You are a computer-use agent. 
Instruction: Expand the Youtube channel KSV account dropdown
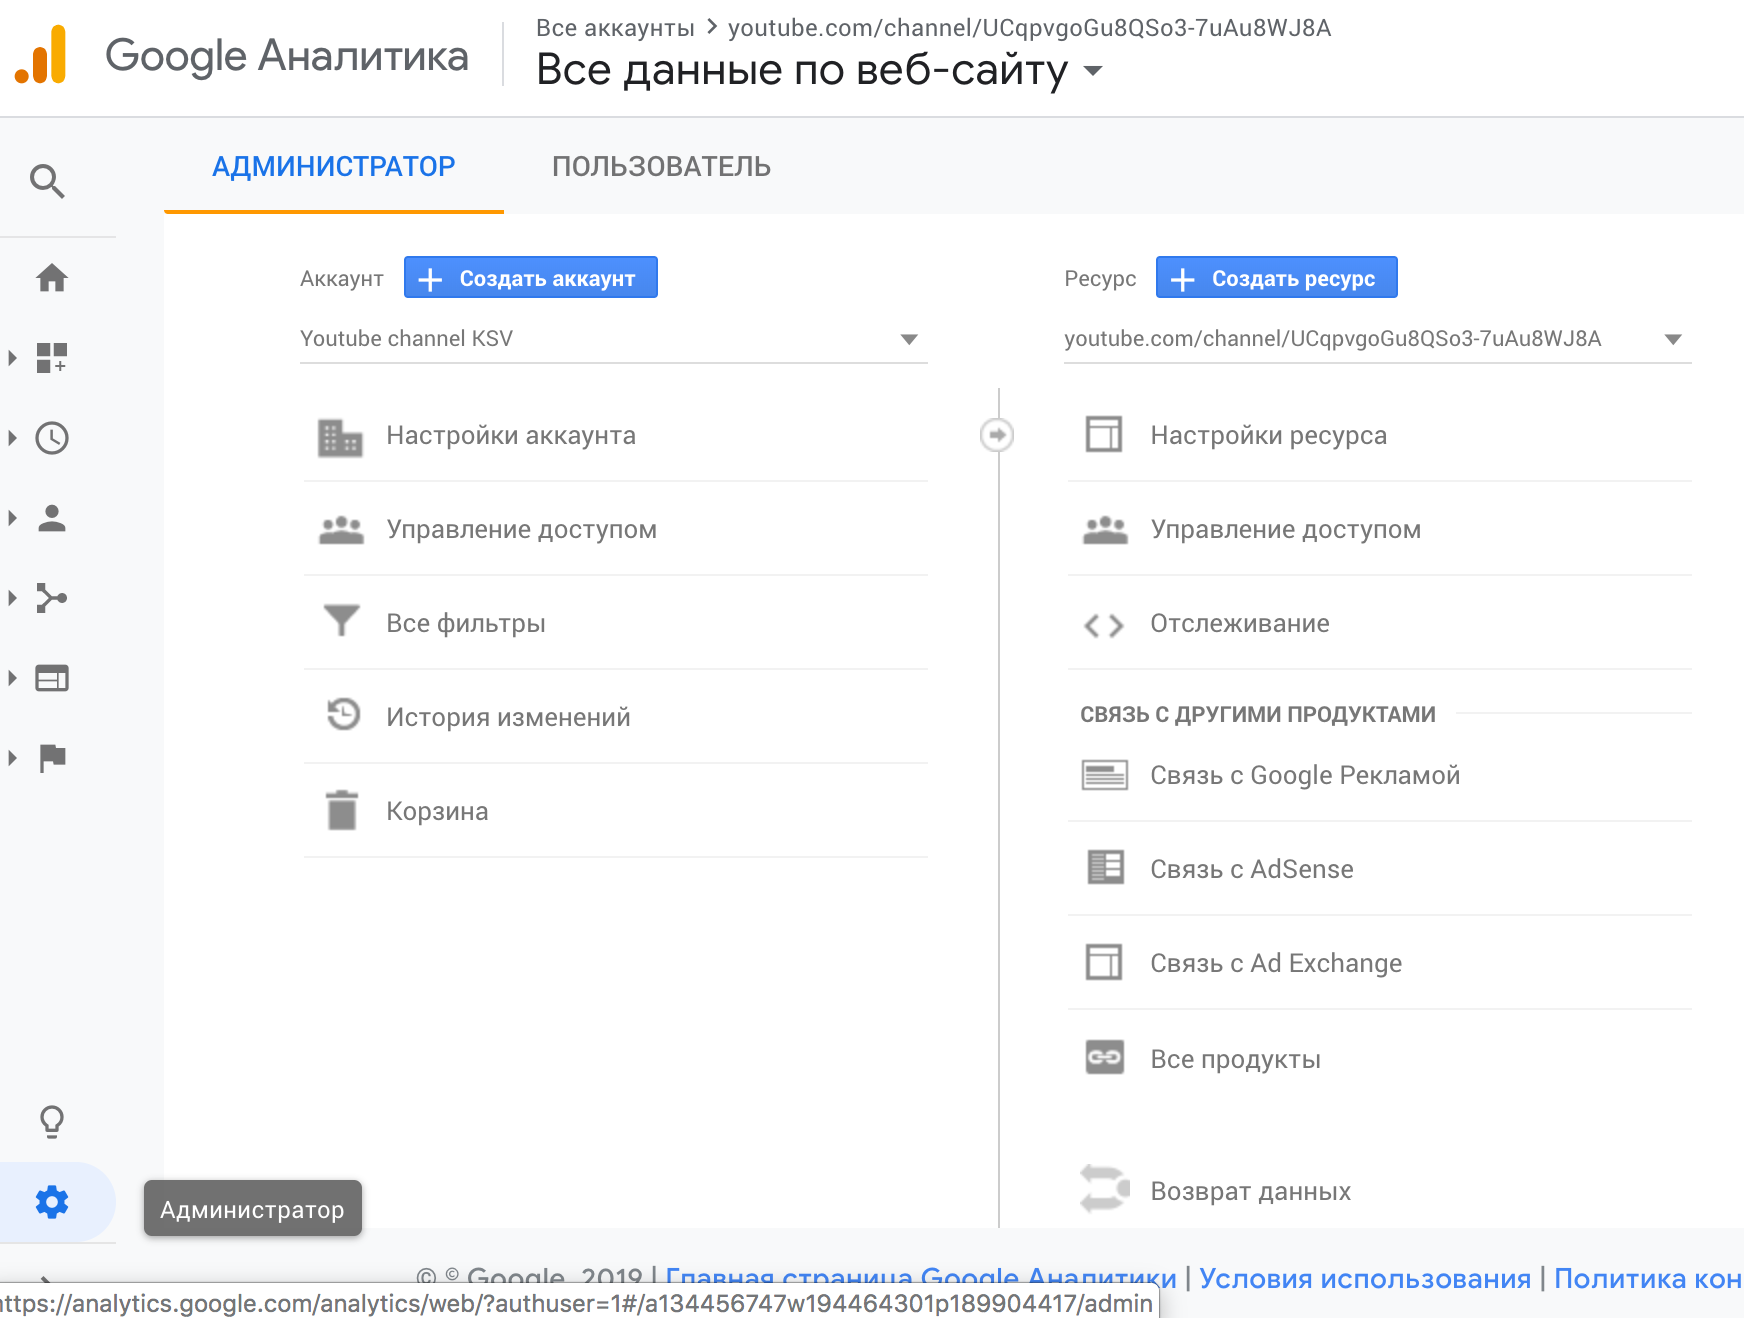tap(614, 339)
